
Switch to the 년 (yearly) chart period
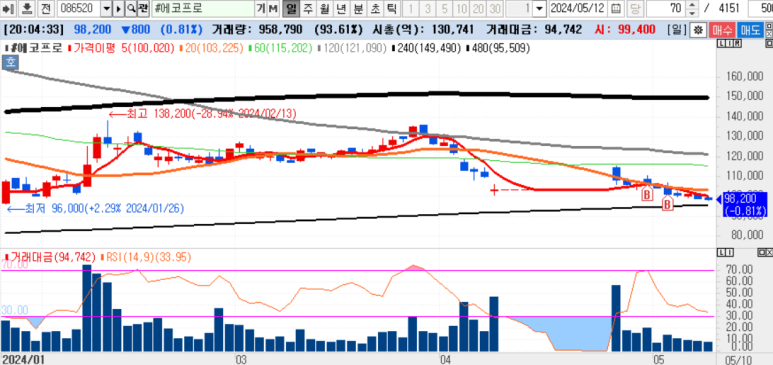[341, 8]
